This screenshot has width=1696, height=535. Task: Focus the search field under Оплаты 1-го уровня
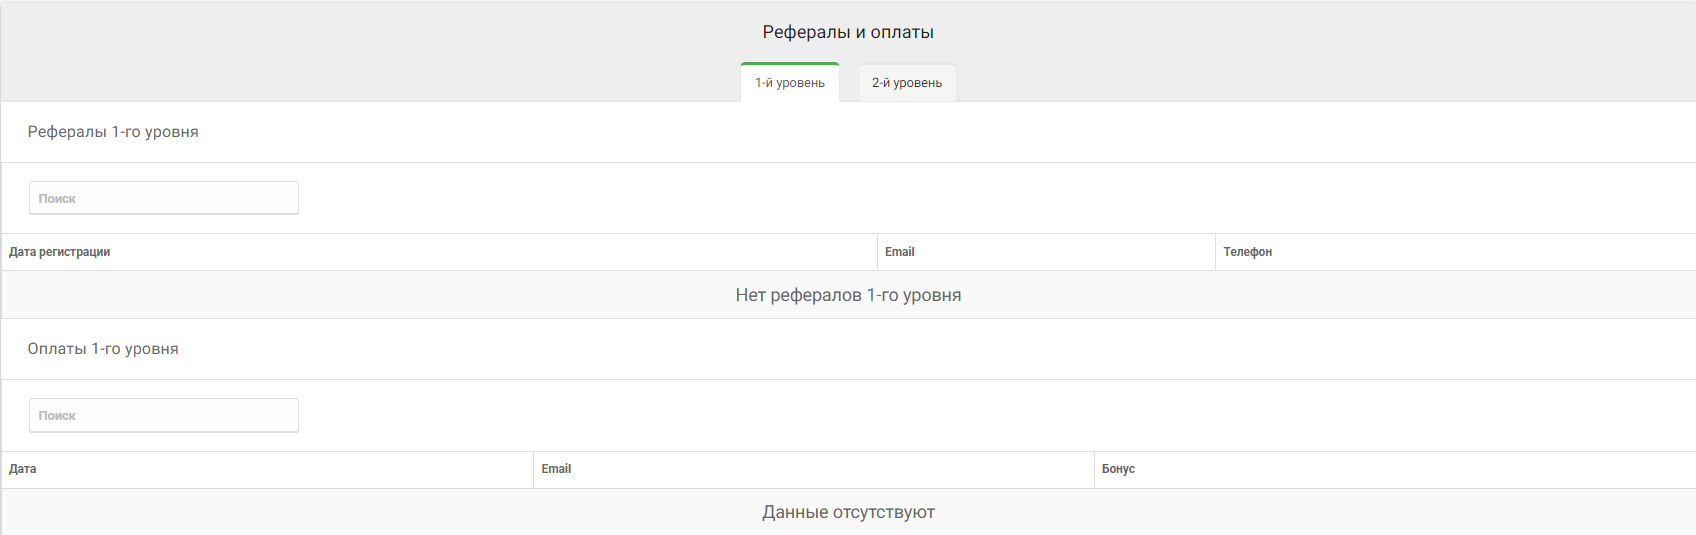tap(164, 415)
